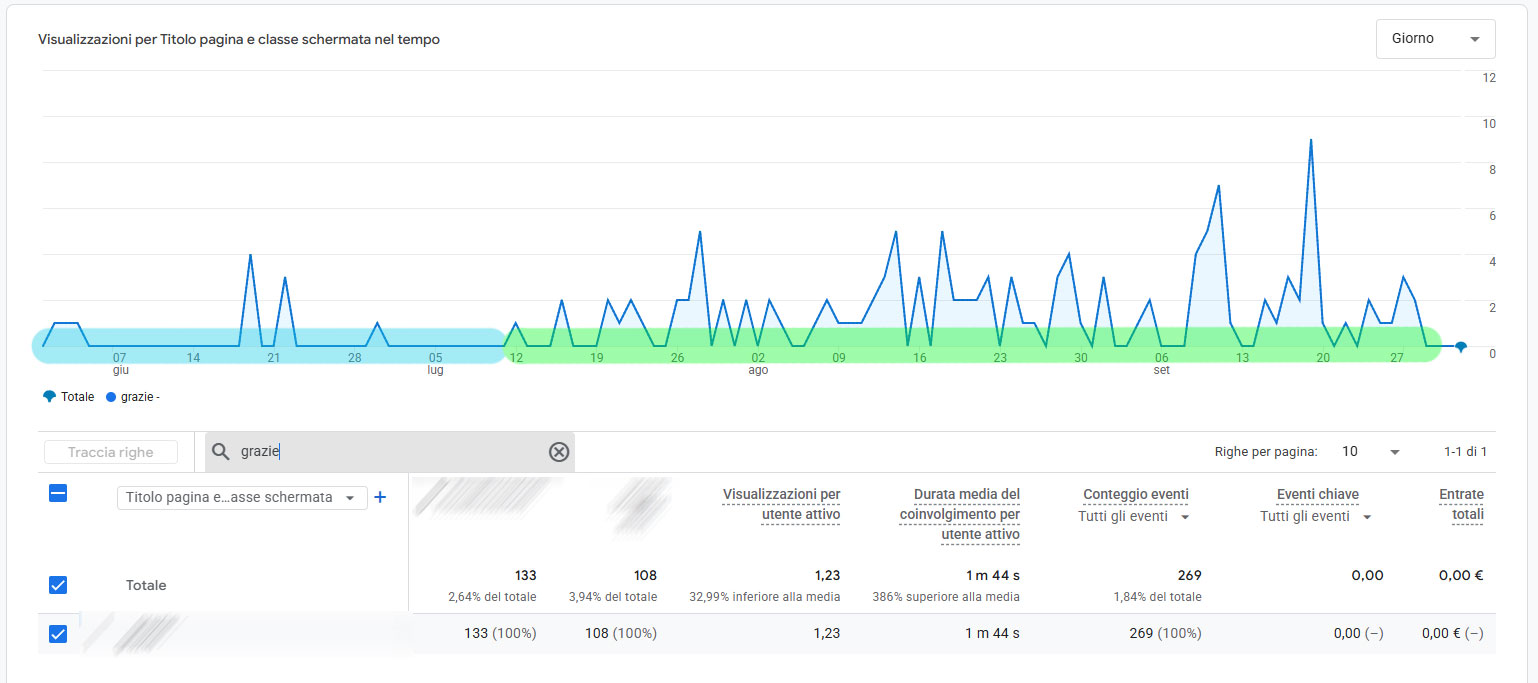Click the magnifier icon in the search box

(221, 452)
